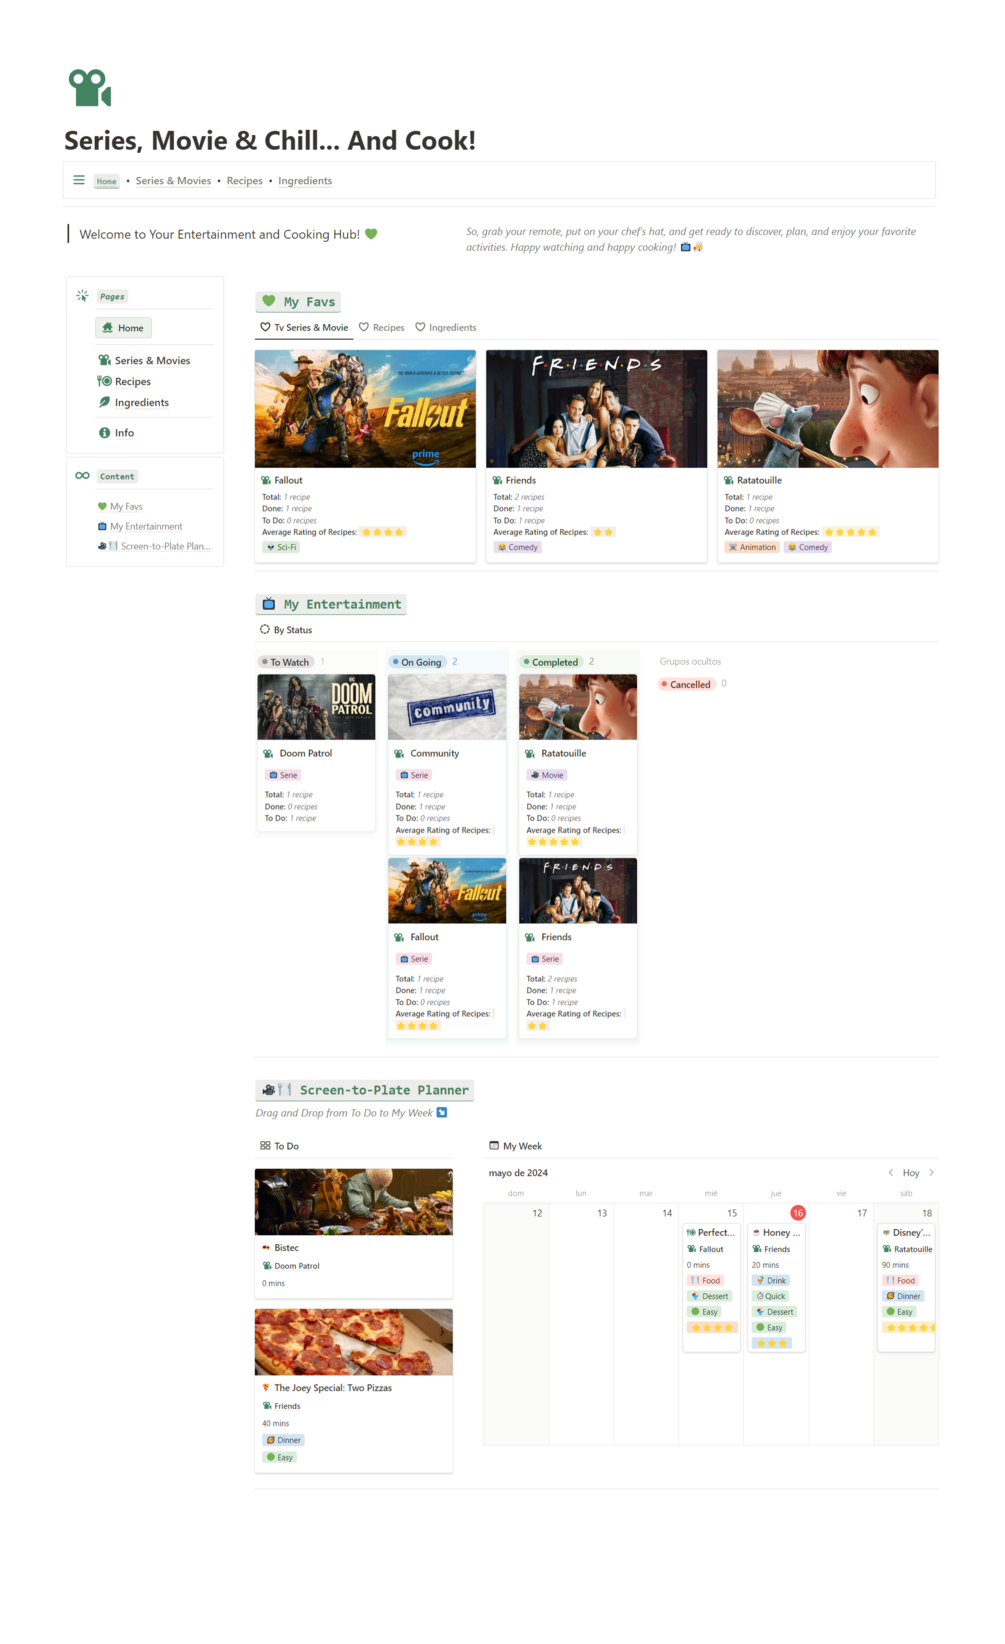
Task: Click the To Watch column header
Action: click(x=287, y=662)
